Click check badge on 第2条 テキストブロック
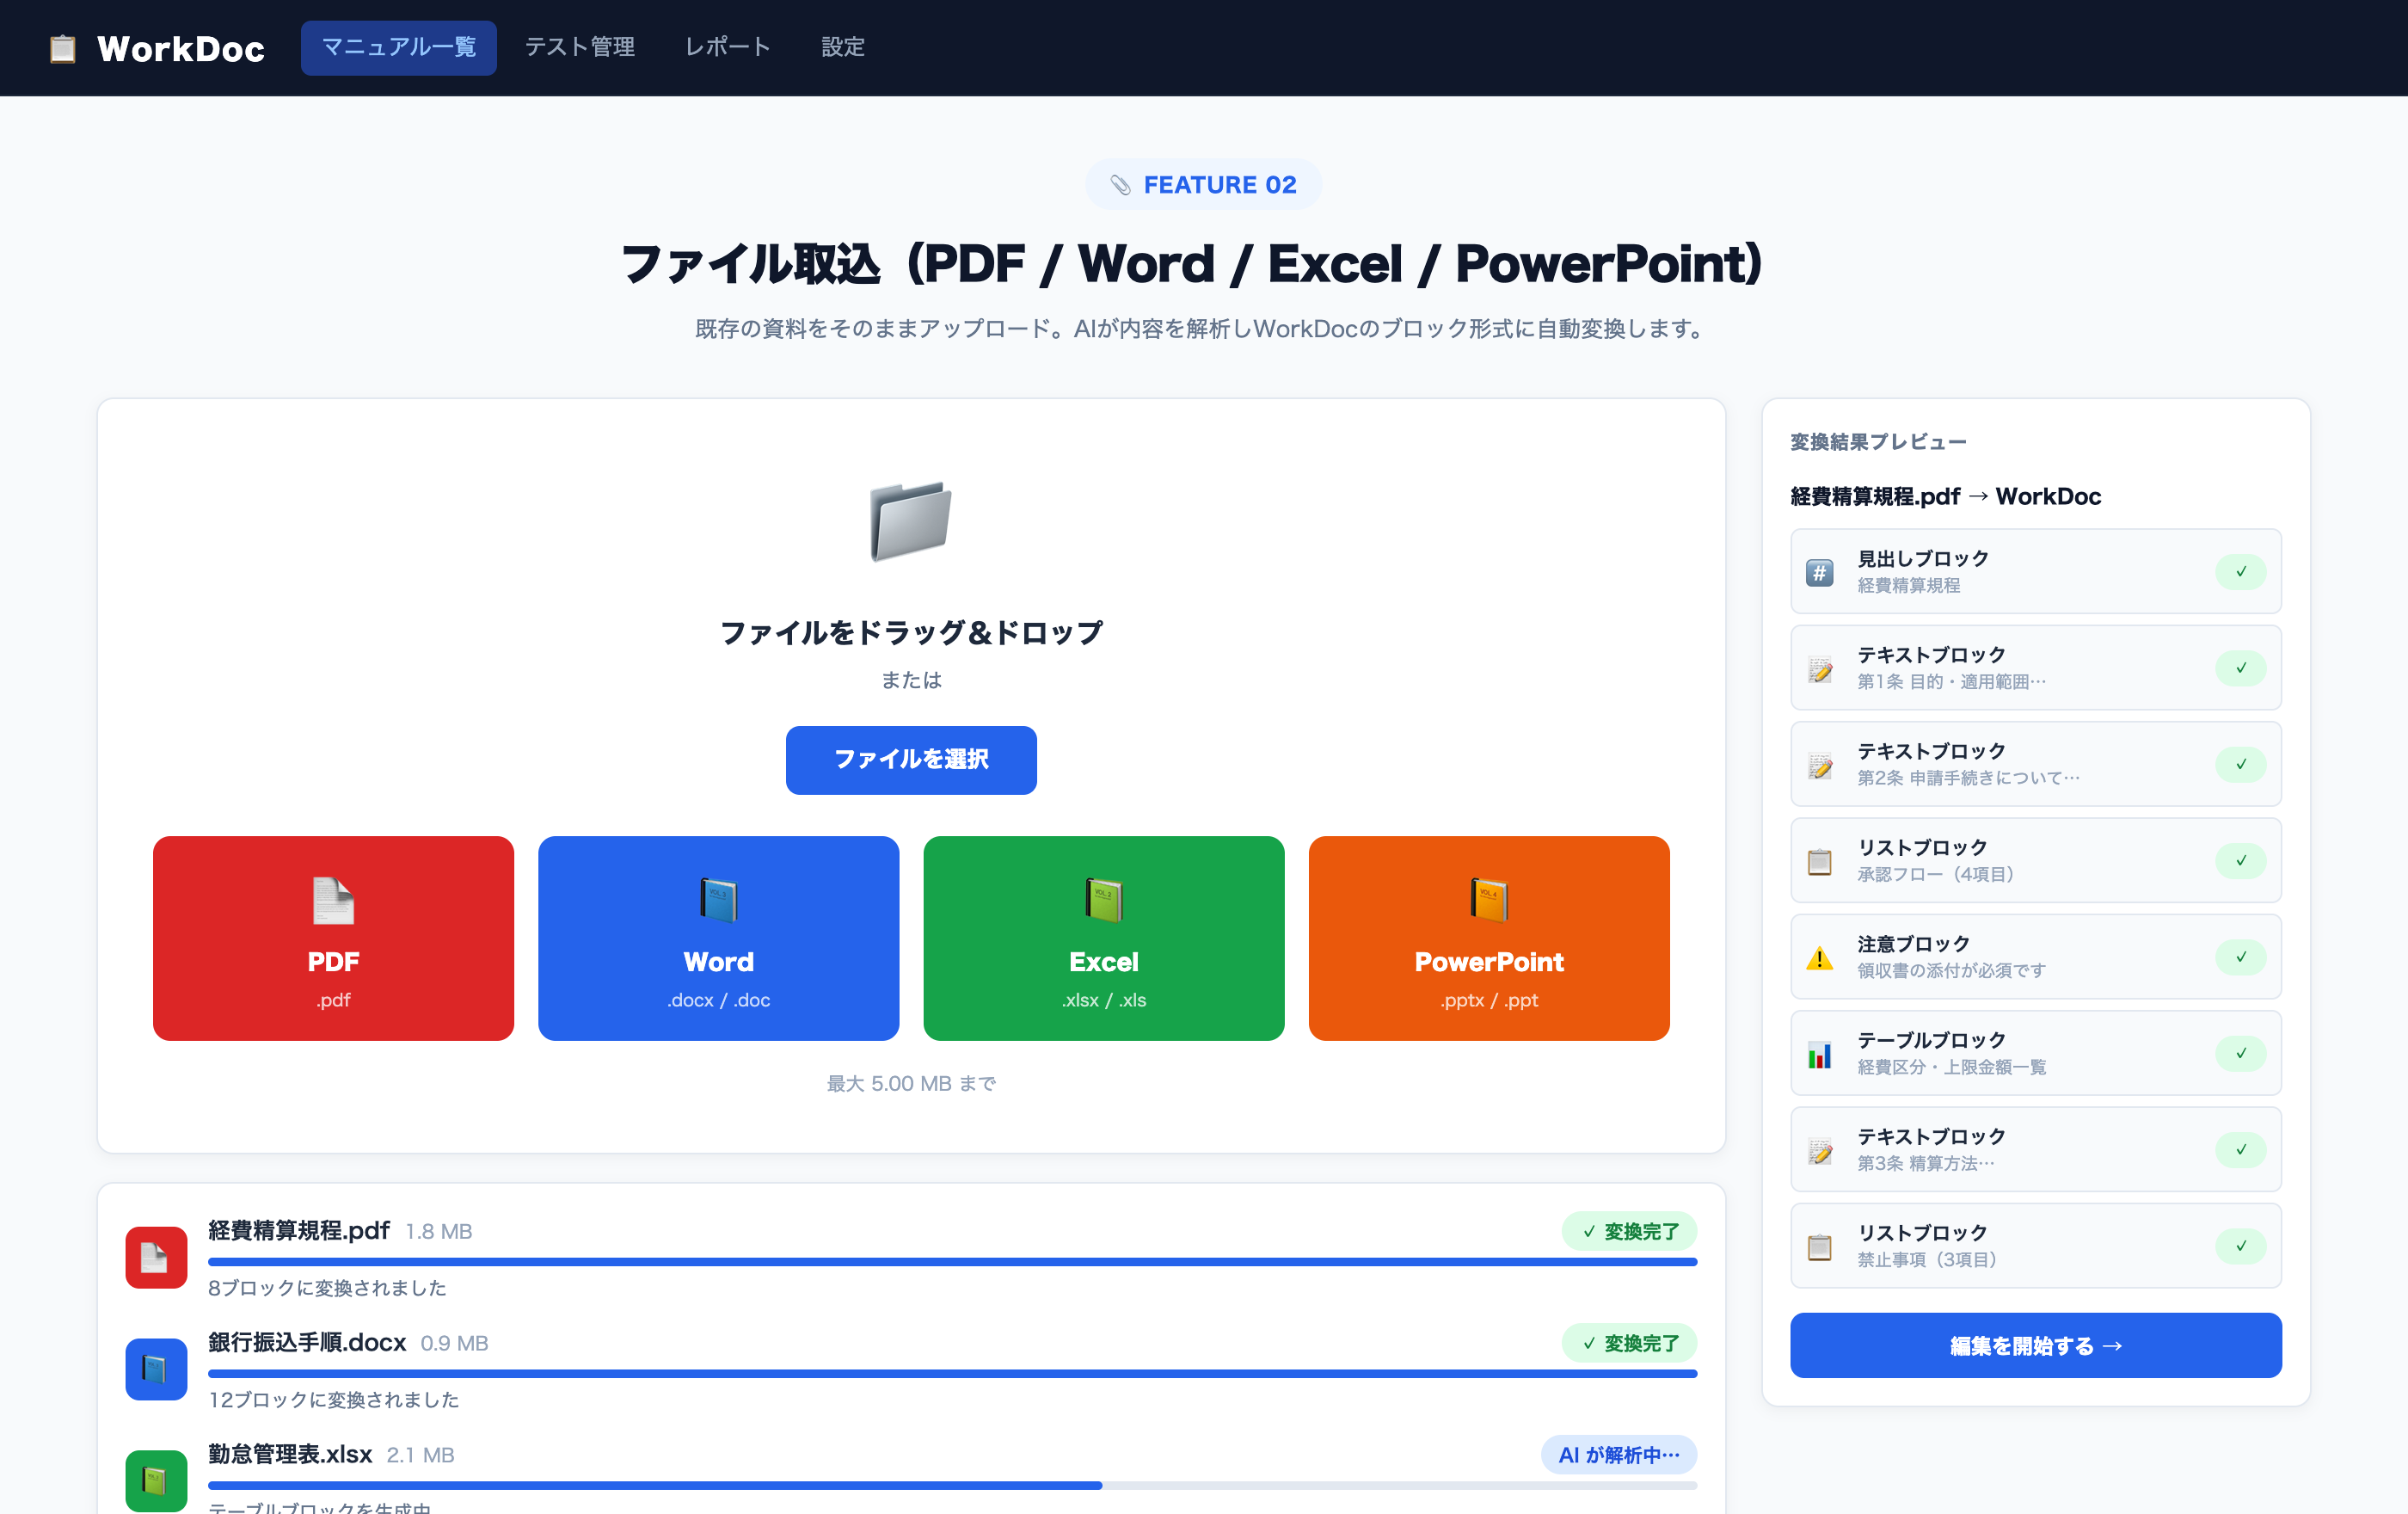The width and height of the screenshot is (2408, 1514). [x=2241, y=764]
